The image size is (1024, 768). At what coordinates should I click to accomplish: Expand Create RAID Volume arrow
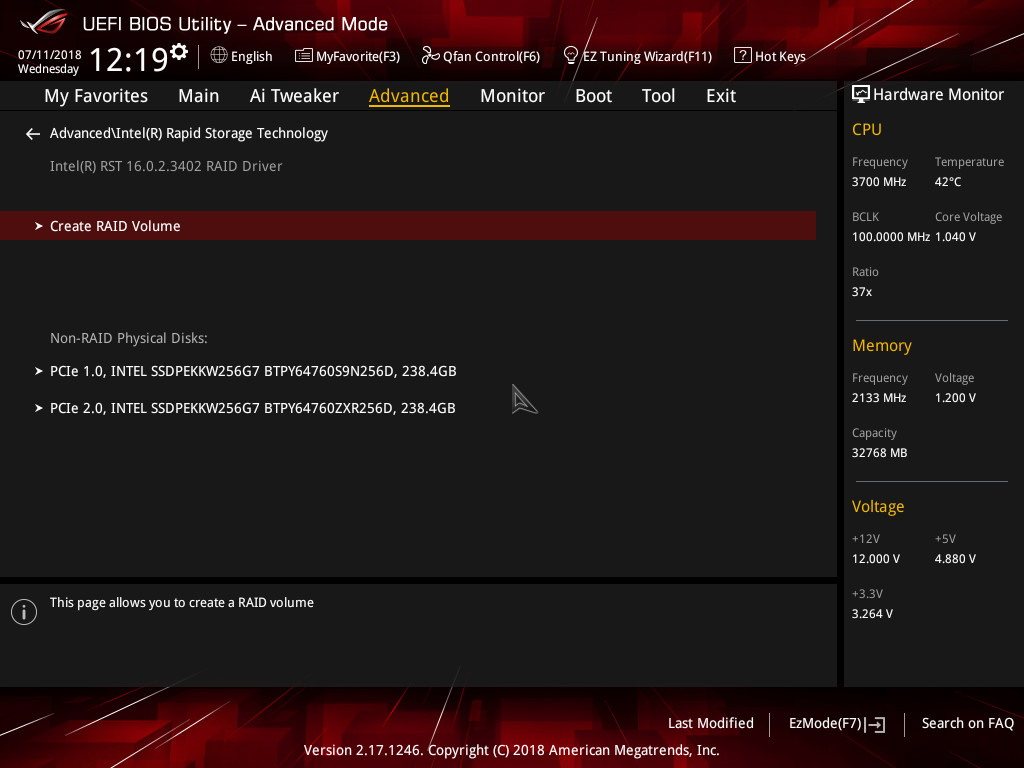coord(39,226)
